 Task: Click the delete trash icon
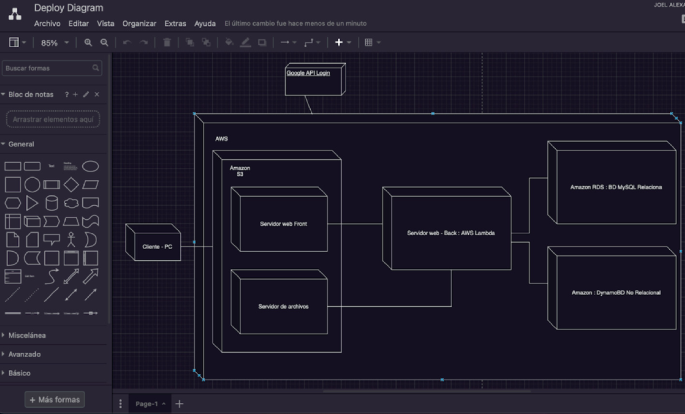click(167, 43)
